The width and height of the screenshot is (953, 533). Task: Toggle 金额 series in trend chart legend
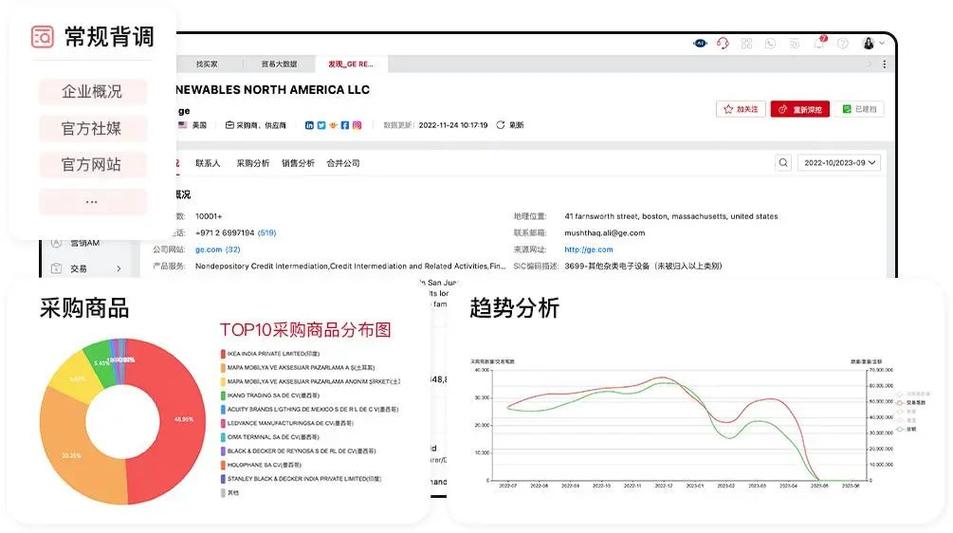(x=906, y=429)
